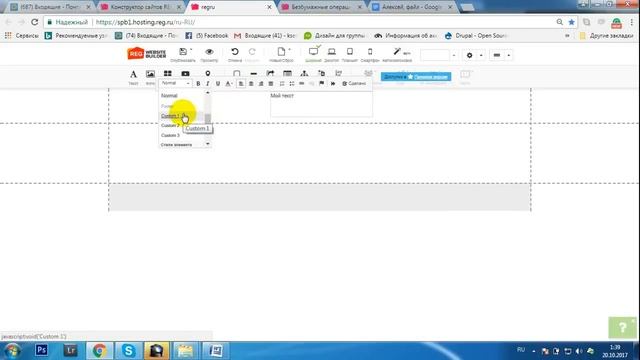
Task: Click the magic wand auto-layout icon
Action: point(397,51)
